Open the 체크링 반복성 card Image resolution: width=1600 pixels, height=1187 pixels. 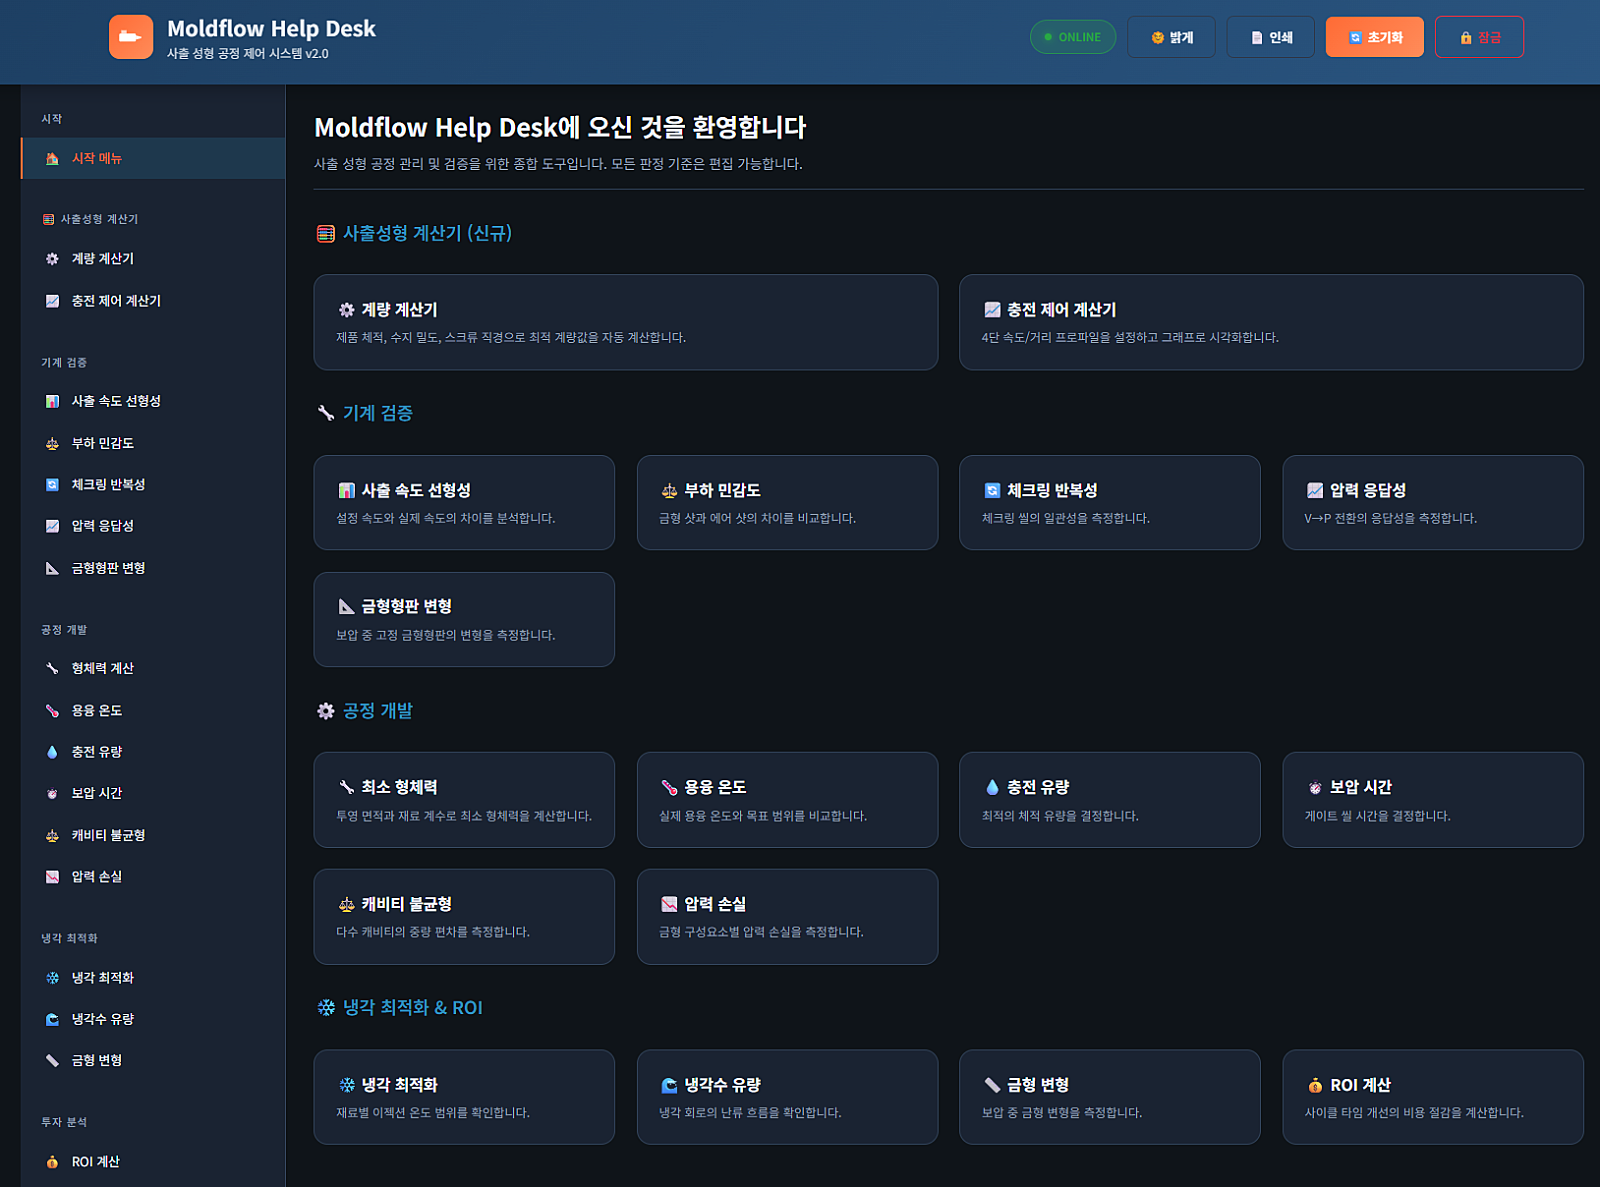[x=1110, y=502]
